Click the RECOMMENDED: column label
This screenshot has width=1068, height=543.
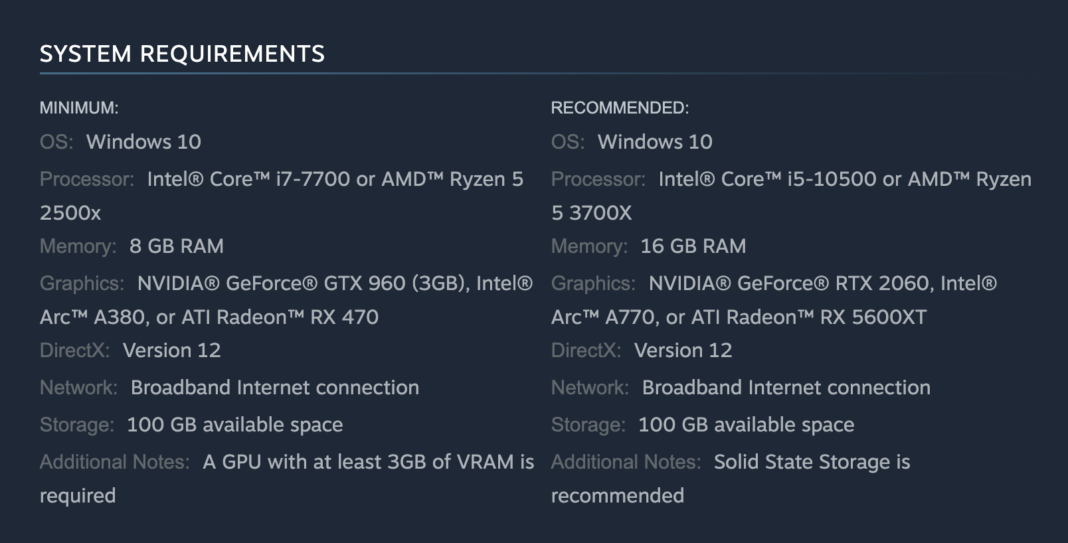tap(620, 108)
